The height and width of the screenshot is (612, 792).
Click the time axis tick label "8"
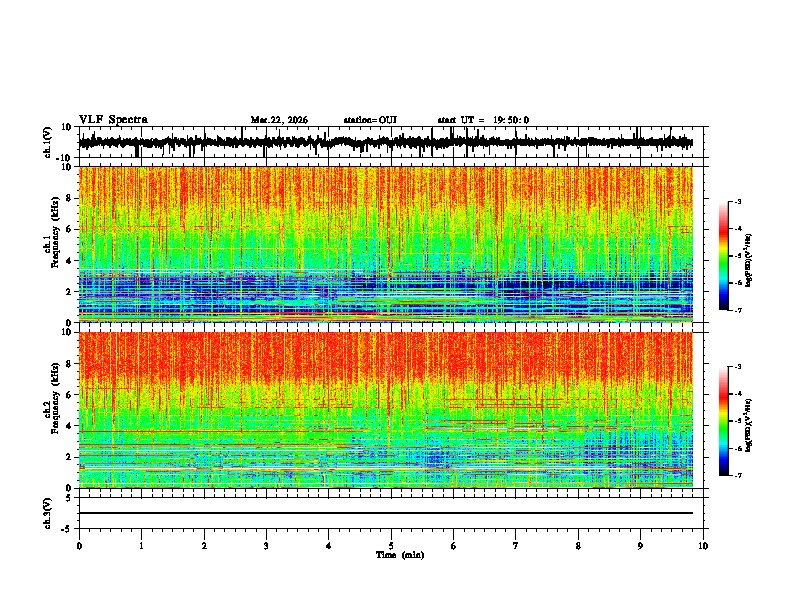[x=578, y=546]
